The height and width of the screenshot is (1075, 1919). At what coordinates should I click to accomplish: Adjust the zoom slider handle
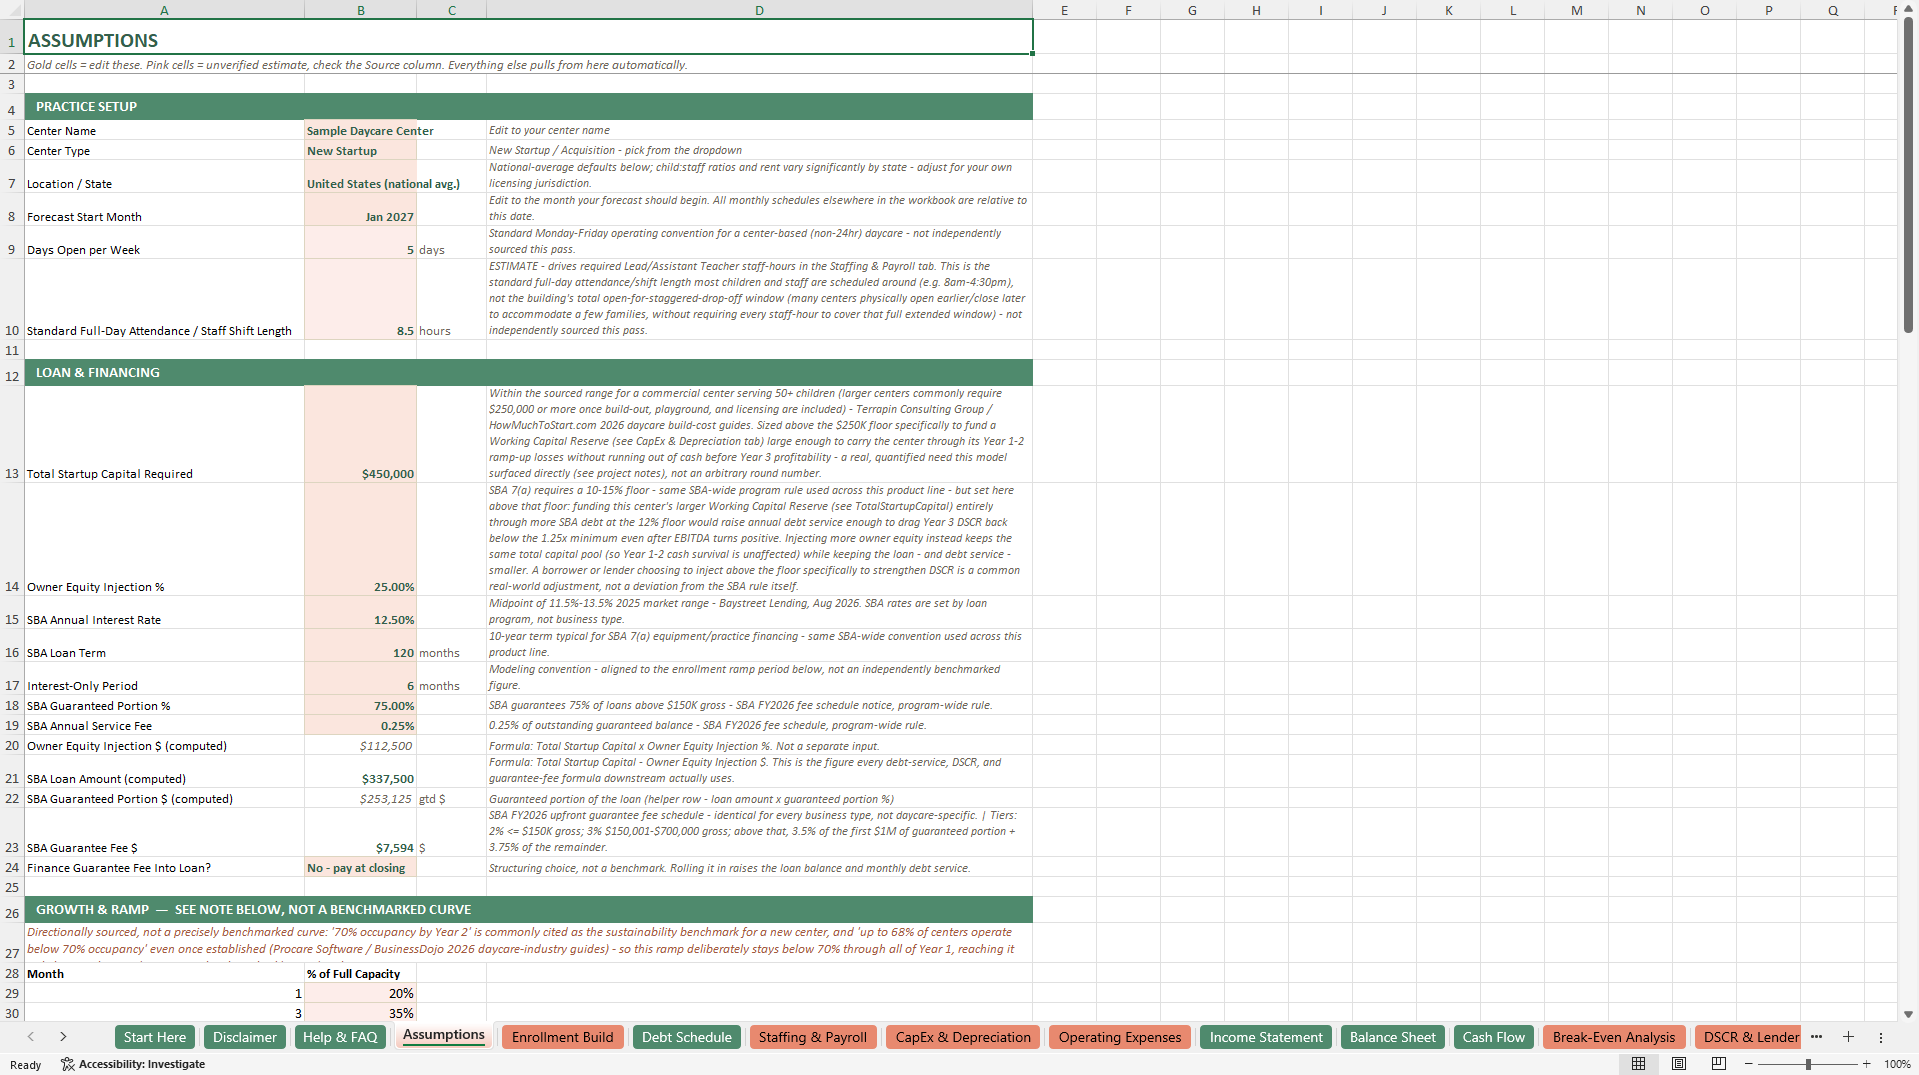[x=1808, y=1064]
